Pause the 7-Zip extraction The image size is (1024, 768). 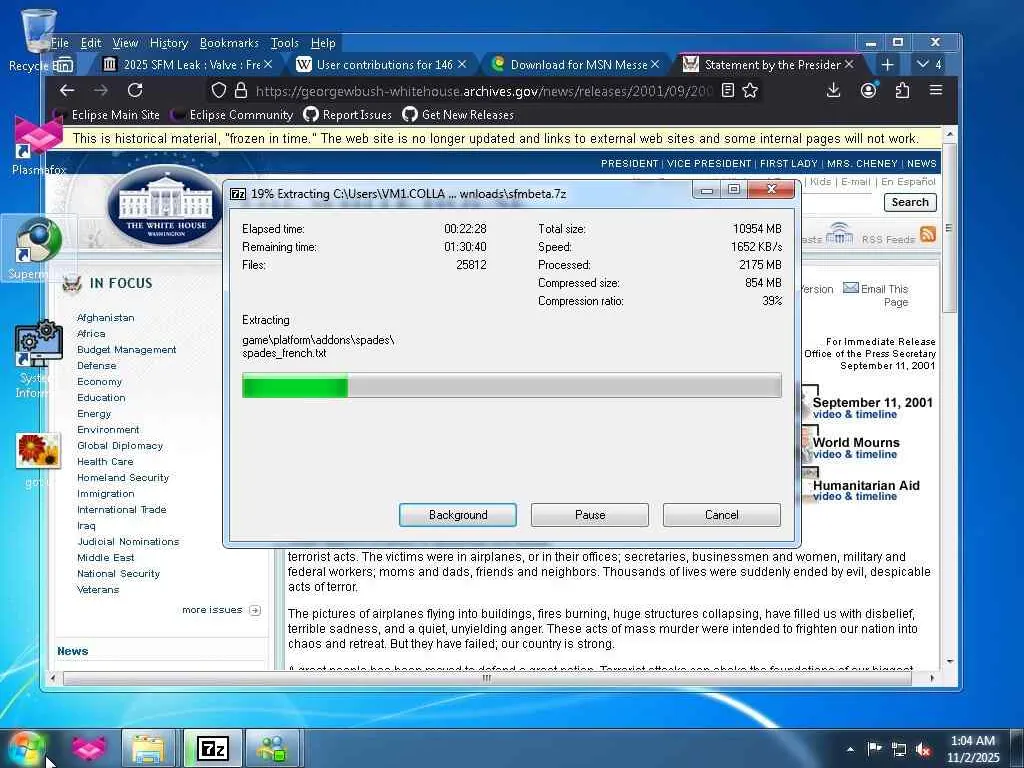pyautogui.click(x=590, y=515)
